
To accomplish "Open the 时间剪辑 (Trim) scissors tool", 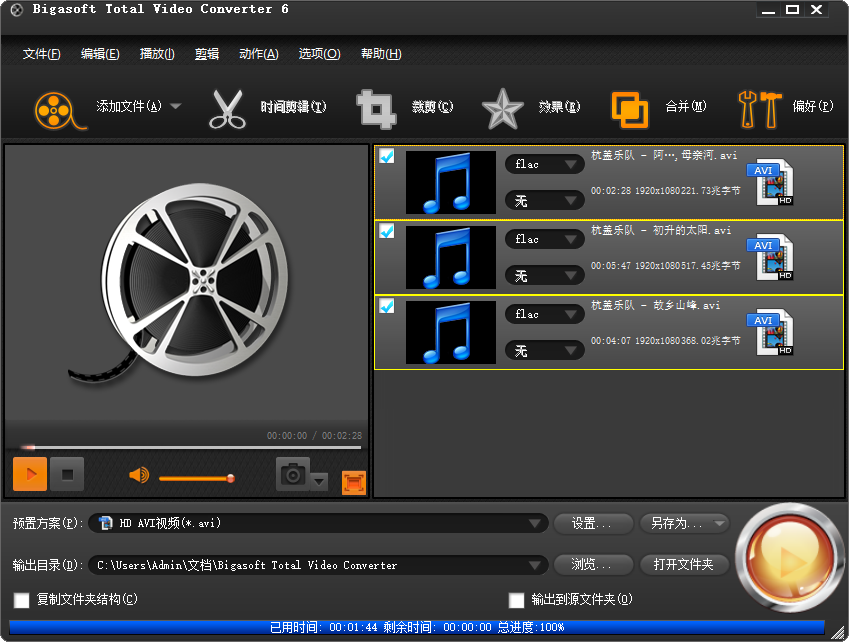I will (x=228, y=108).
